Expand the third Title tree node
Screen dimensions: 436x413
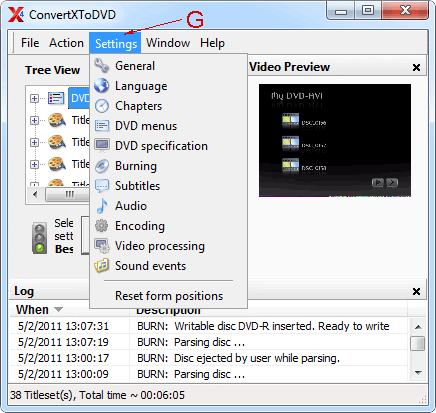[x=34, y=164]
